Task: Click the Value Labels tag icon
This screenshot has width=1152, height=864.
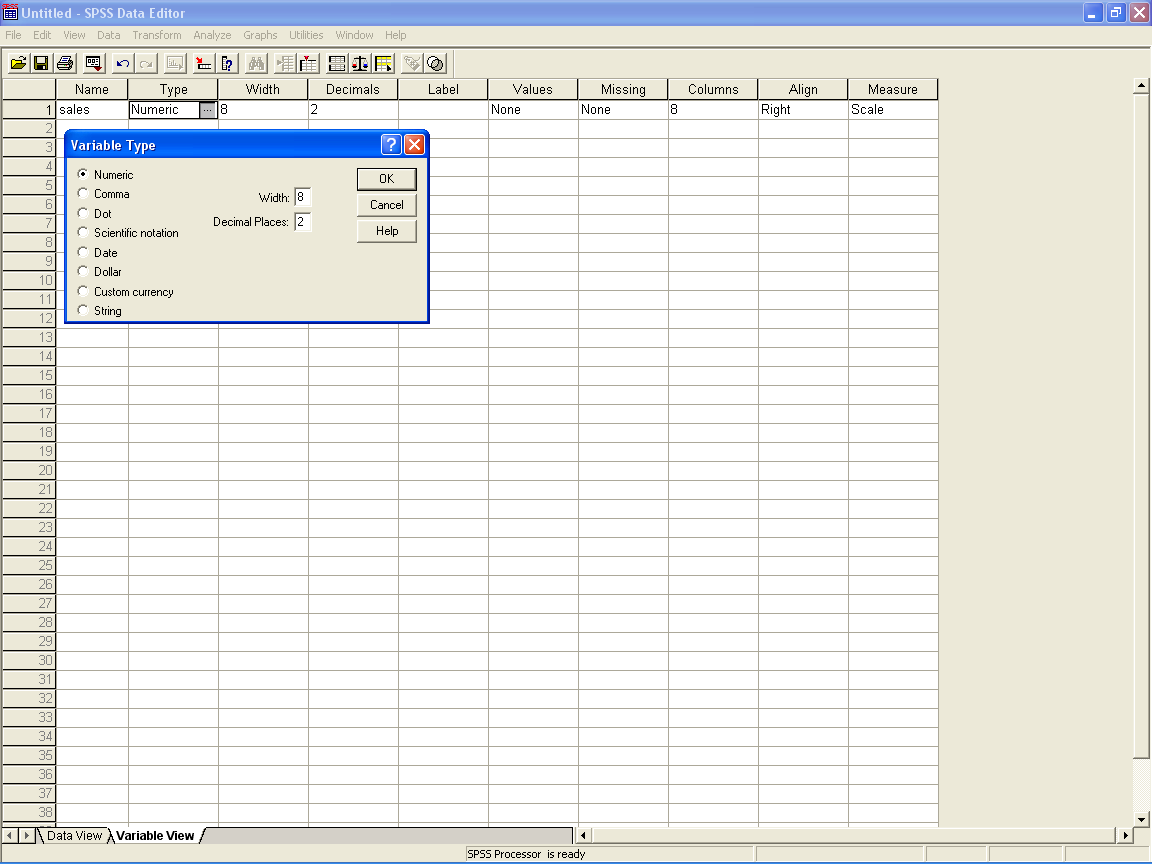Action: pyautogui.click(x=412, y=64)
